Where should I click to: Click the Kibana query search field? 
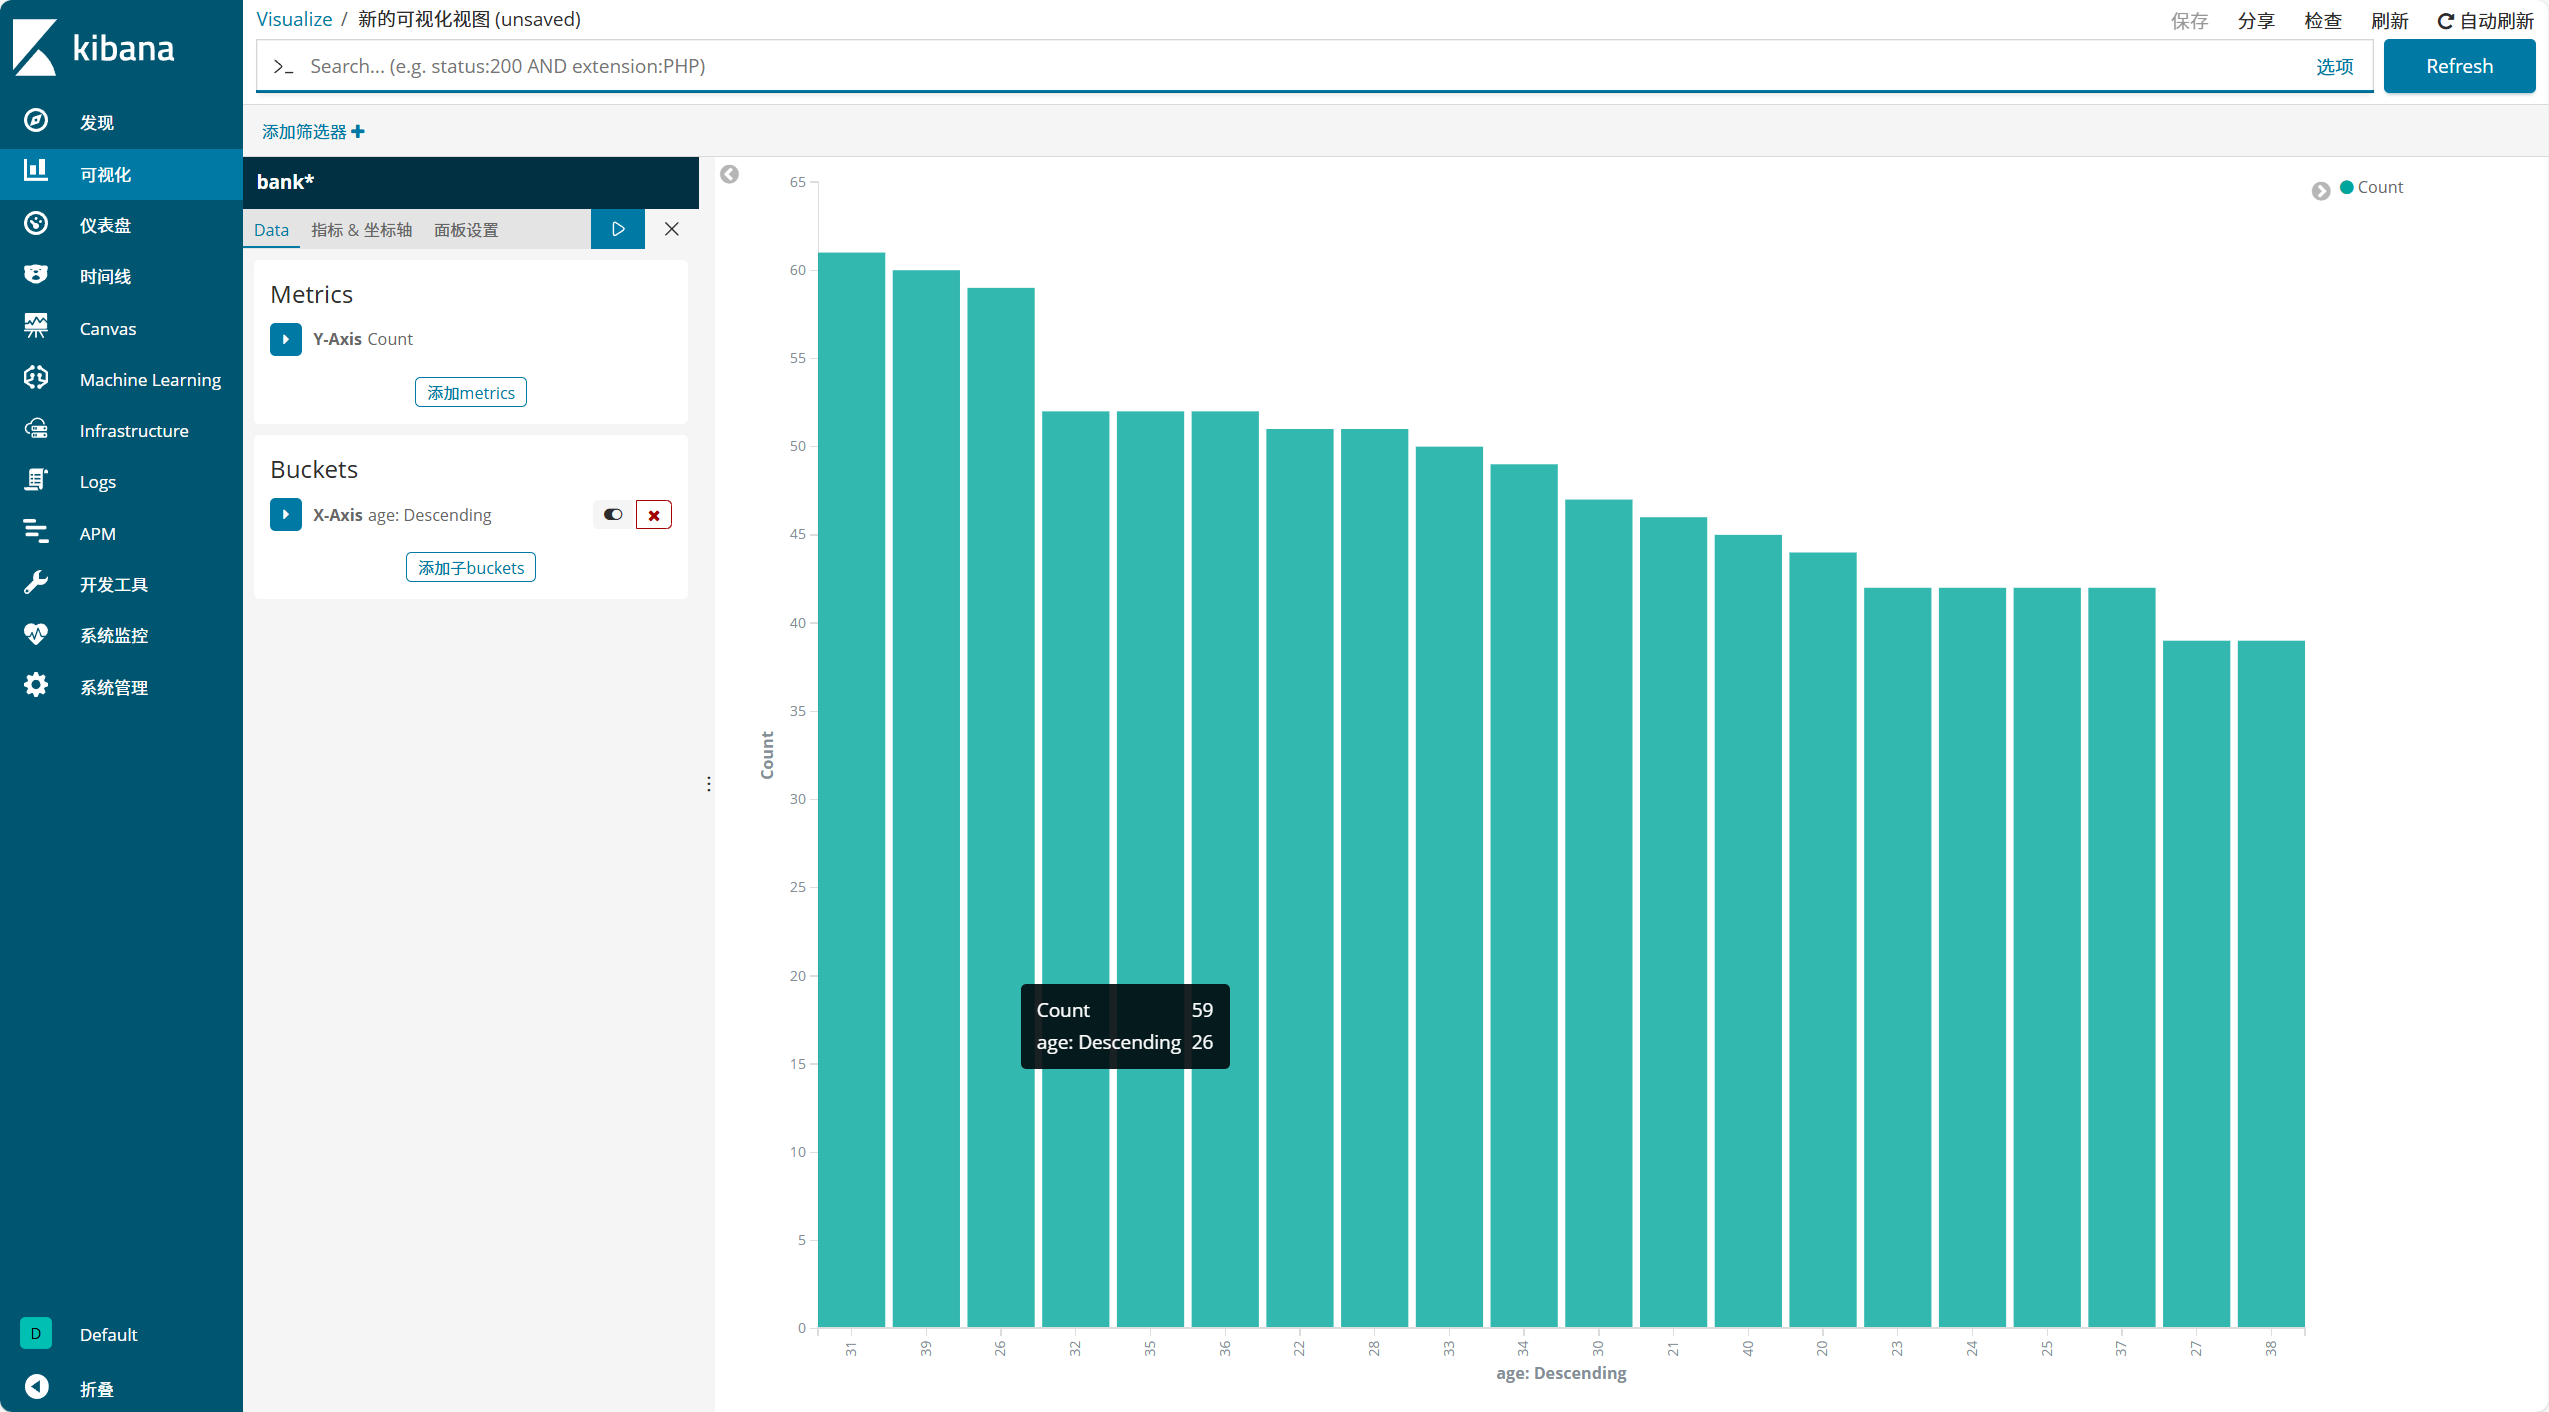click(x=1300, y=66)
